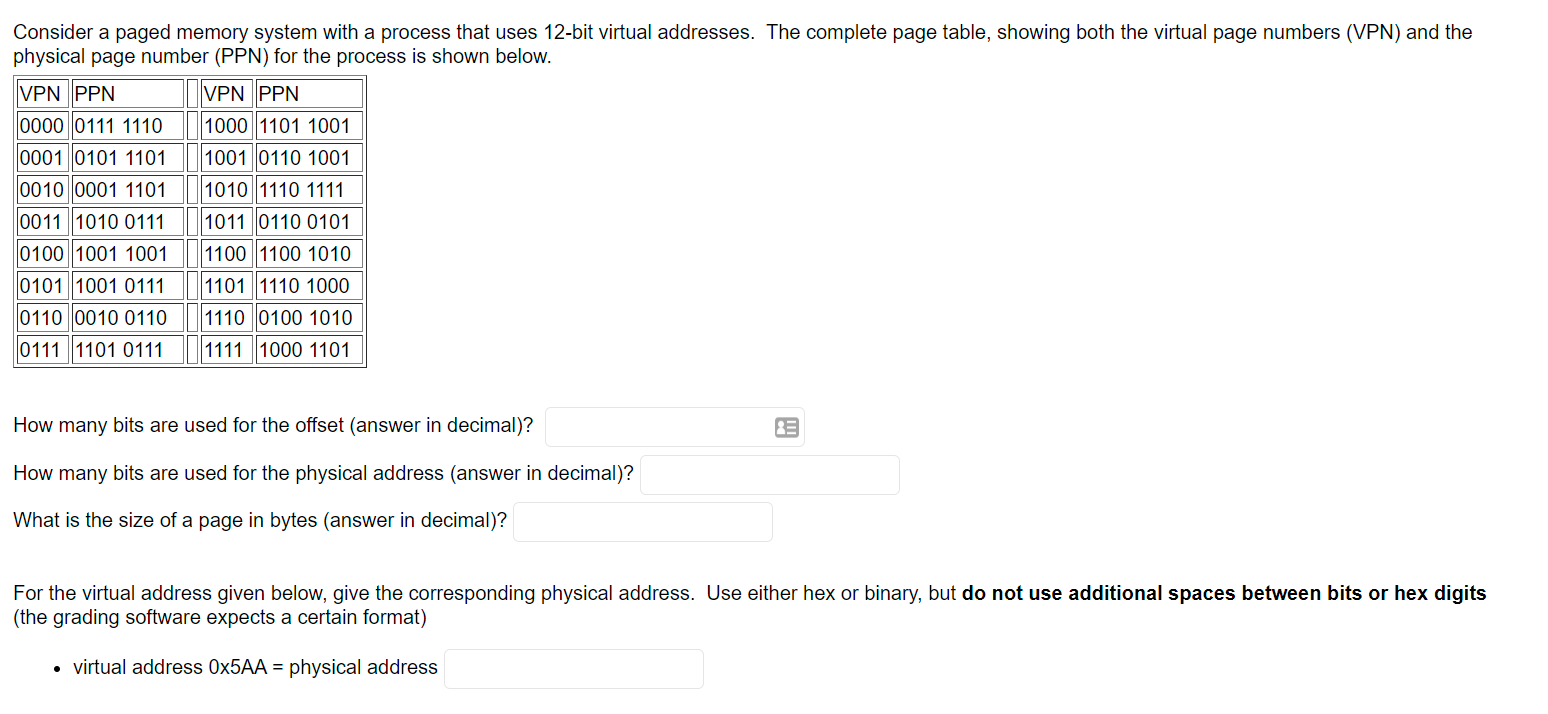Click the PPN cell 1001 0111
Screen dimensions: 1548x714
128,286
